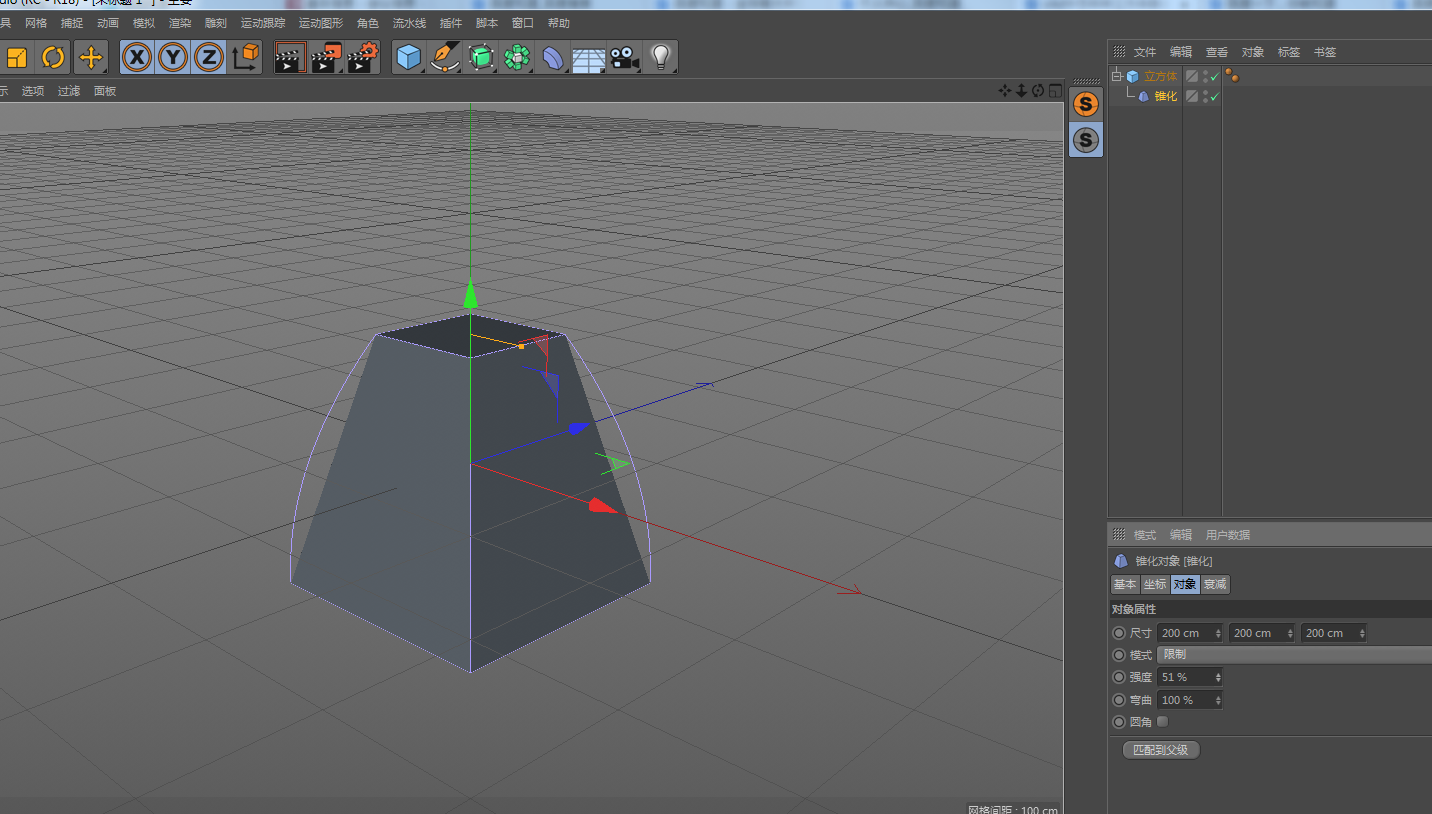Select the rotate tool icon
1432x814 pixels.
pos(53,58)
